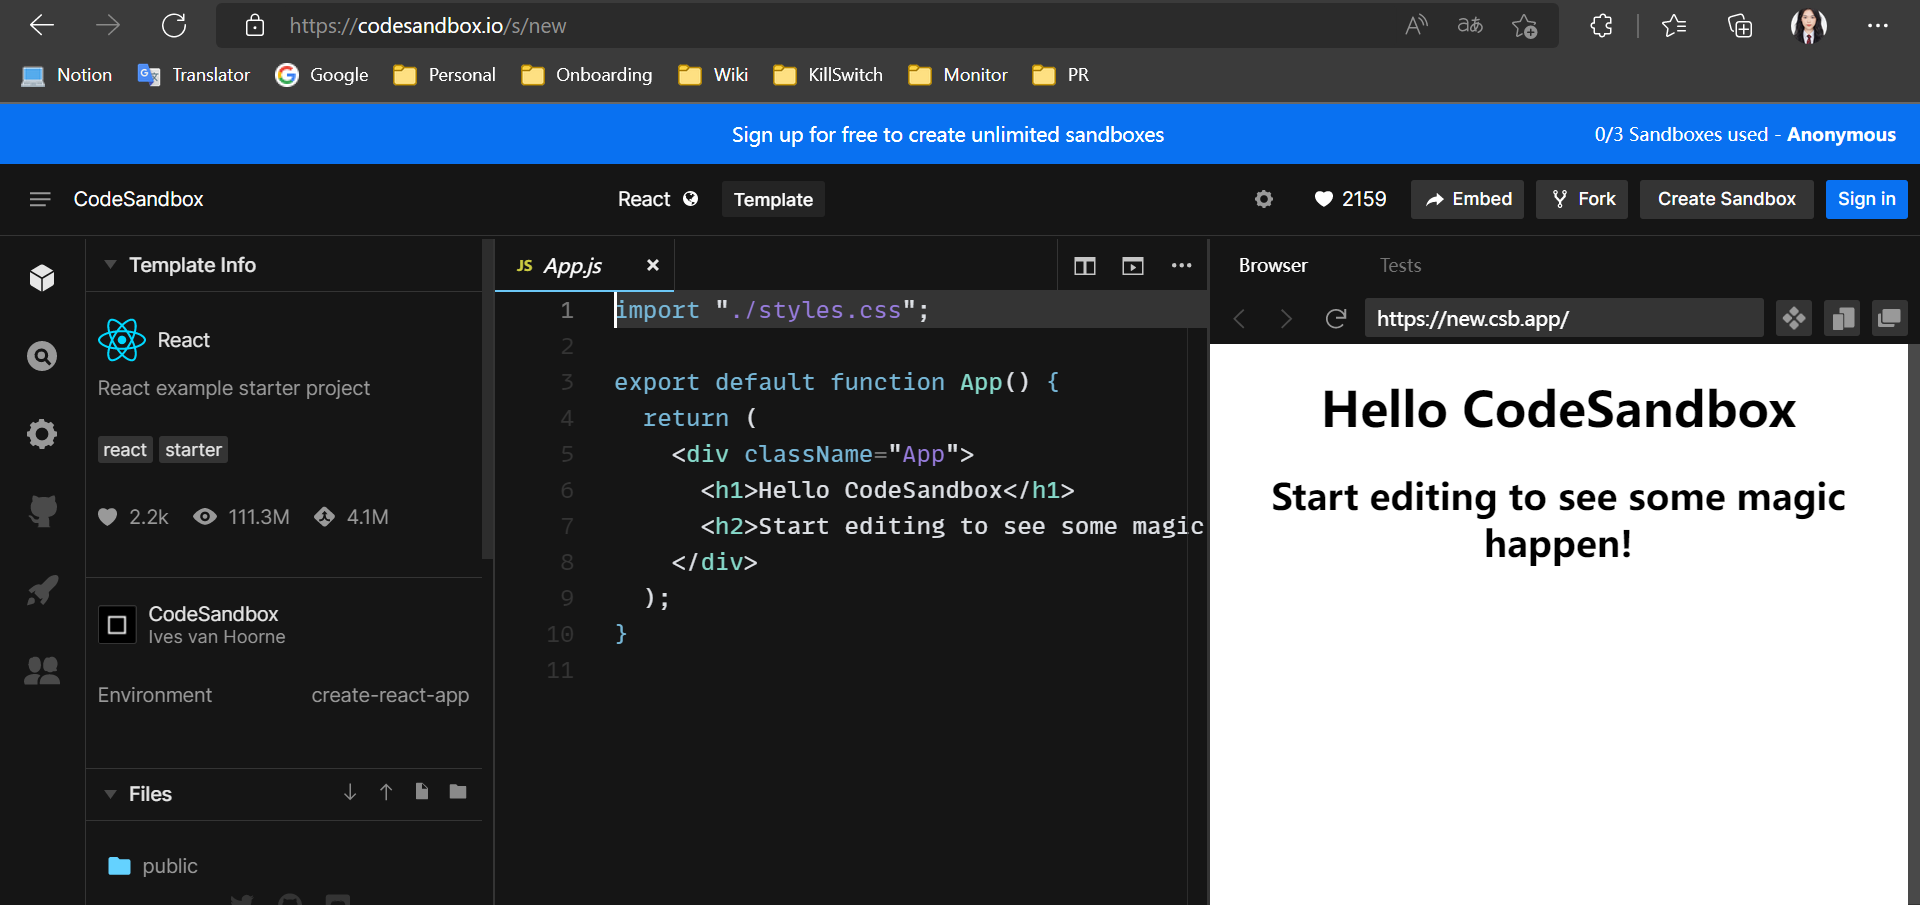Collapse the Template Info section
1920x905 pixels.
tap(111, 265)
